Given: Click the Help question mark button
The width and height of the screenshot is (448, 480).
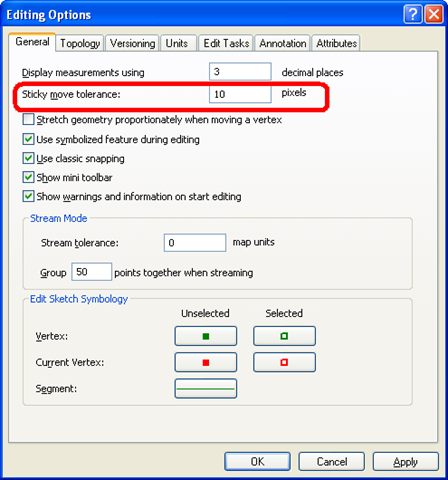Looking at the screenshot, I should (x=413, y=14).
